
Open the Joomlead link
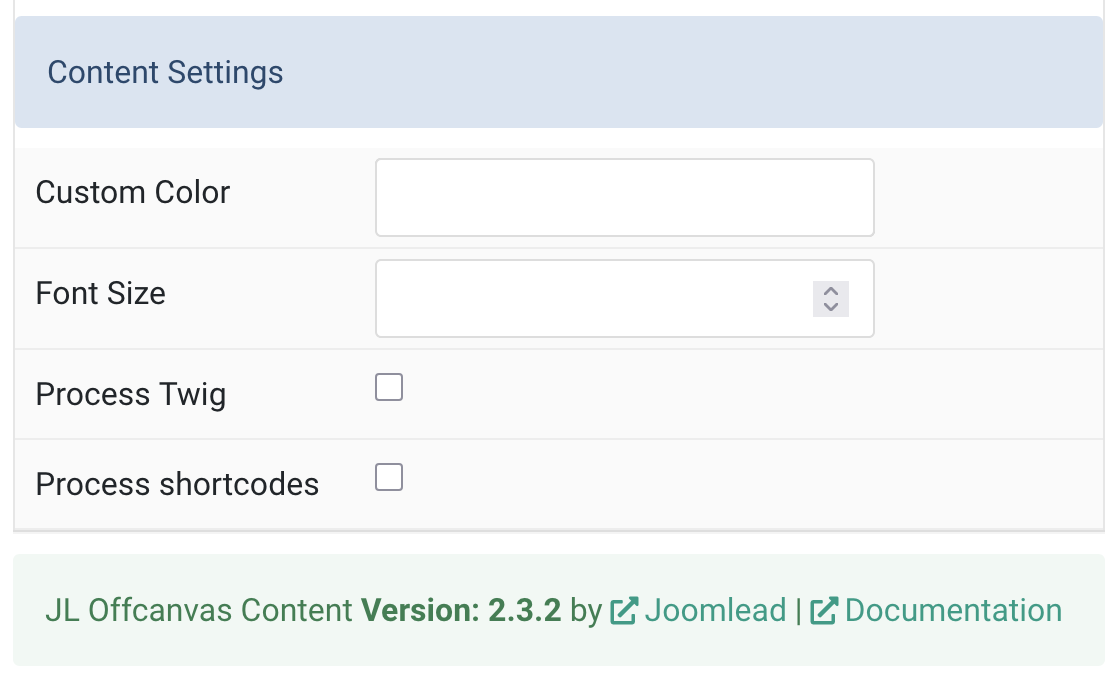click(715, 611)
